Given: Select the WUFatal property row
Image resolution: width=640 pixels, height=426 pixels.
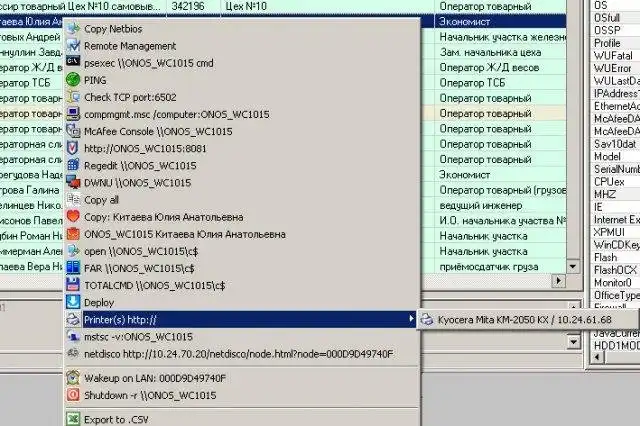Looking at the screenshot, I should 615,55.
